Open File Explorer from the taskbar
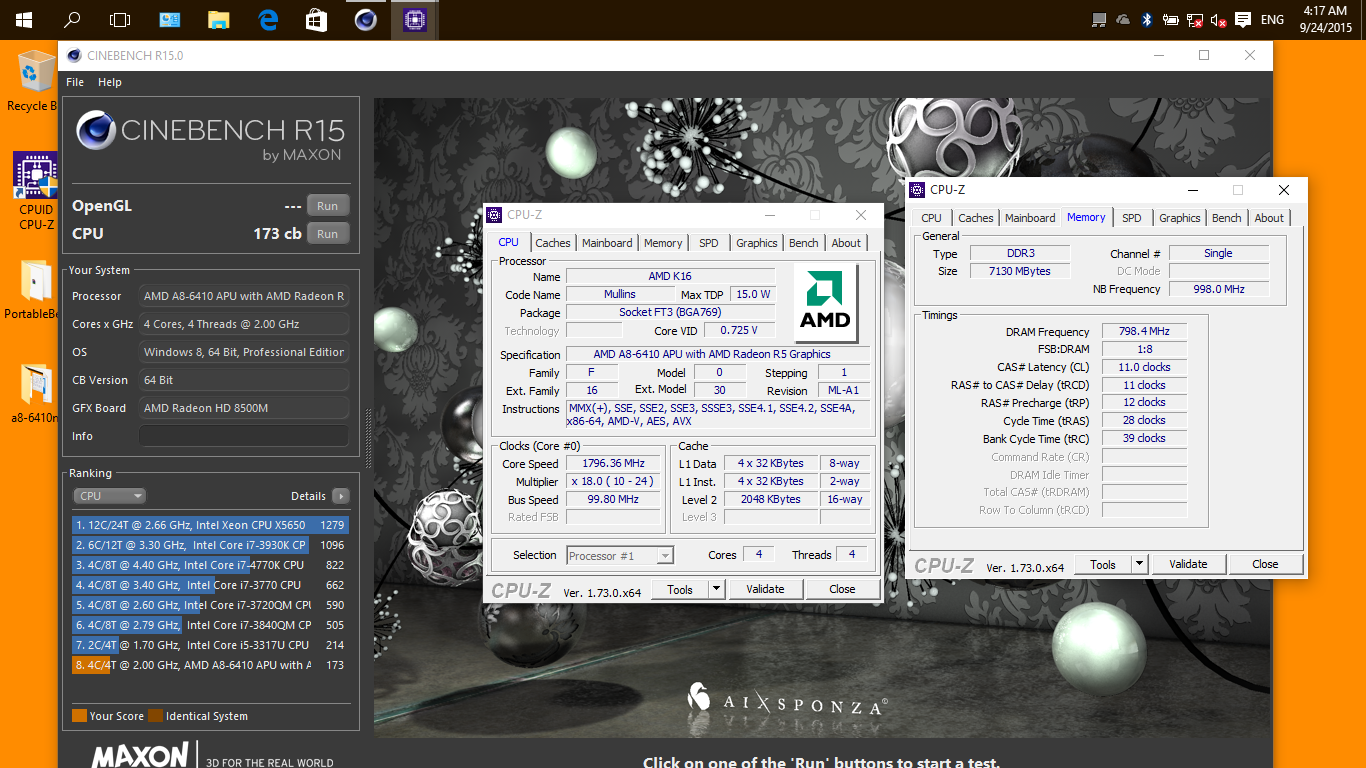 tap(219, 20)
